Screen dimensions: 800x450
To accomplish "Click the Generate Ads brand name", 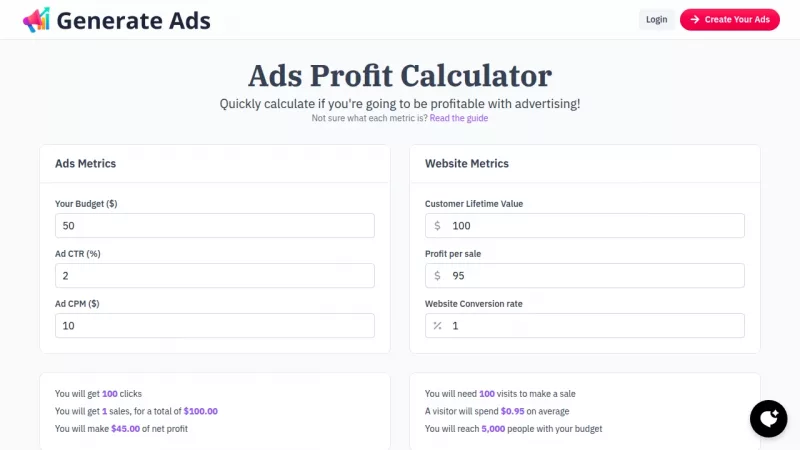I will [133, 19].
